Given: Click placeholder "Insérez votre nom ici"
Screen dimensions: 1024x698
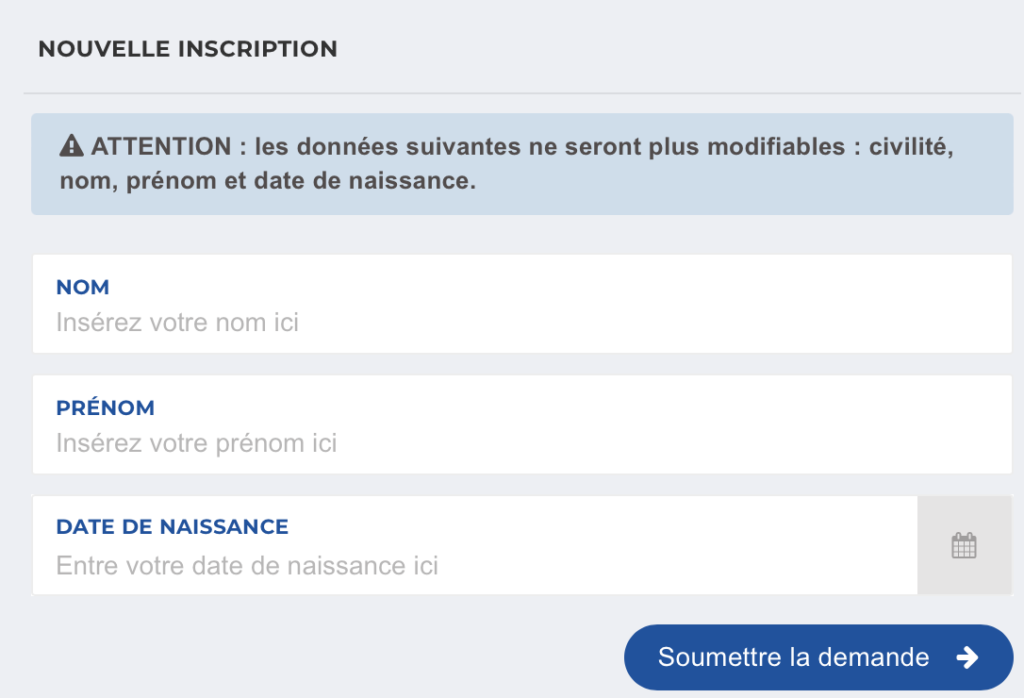Looking at the screenshot, I should 177,323.
